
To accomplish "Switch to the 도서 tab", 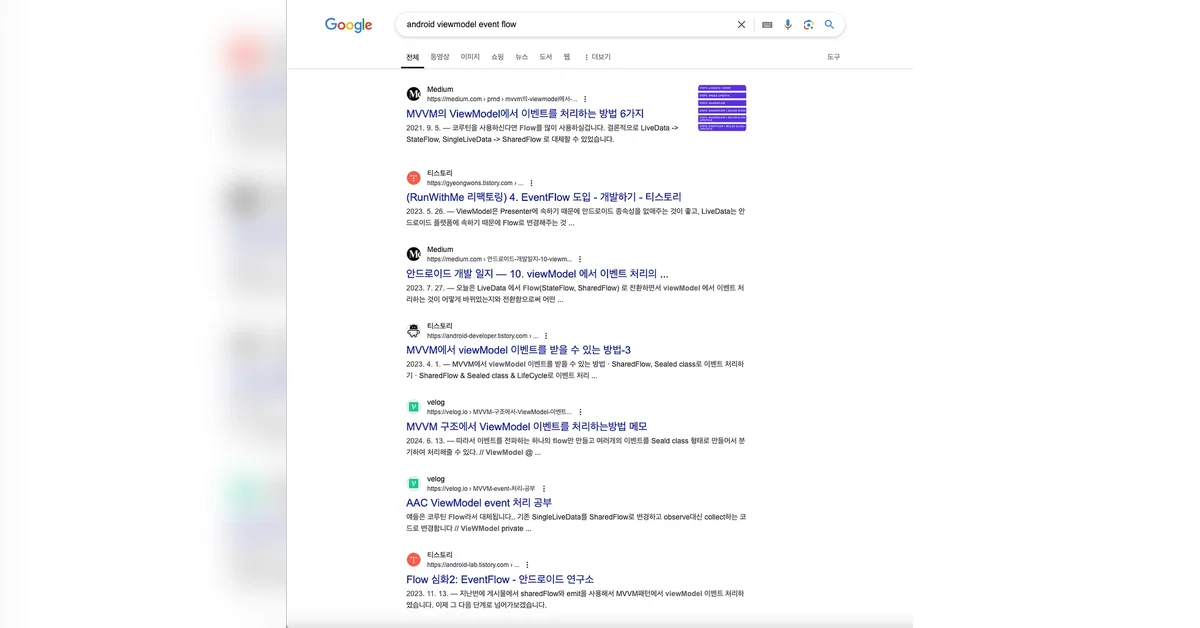I will [546, 57].
